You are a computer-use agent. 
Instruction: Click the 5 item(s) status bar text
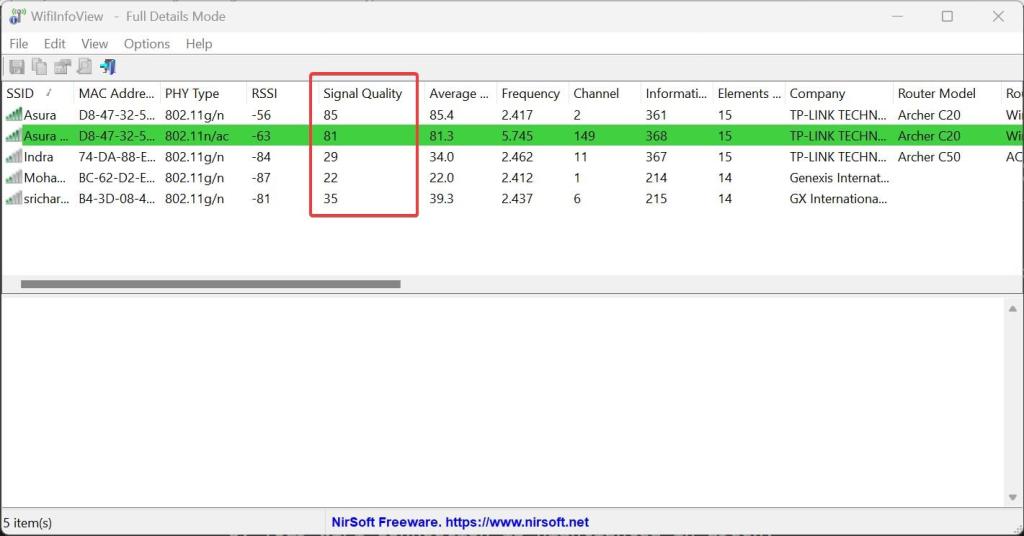point(27,523)
